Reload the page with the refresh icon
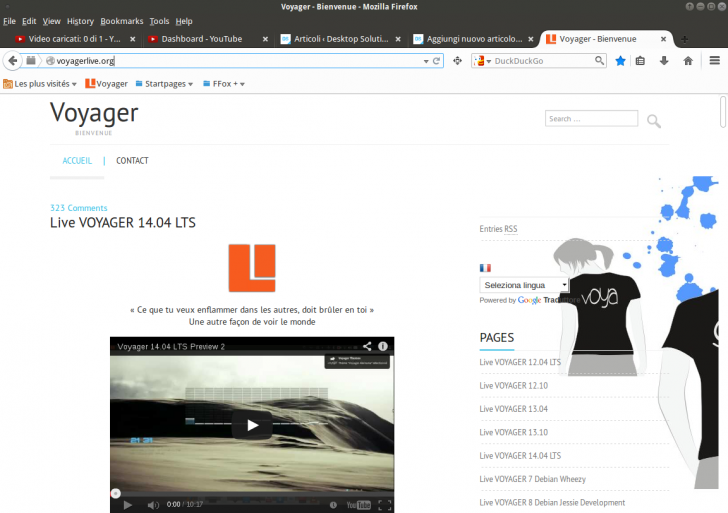Image resolution: width=728 pixels, height=513 pixels. point(437,61)
